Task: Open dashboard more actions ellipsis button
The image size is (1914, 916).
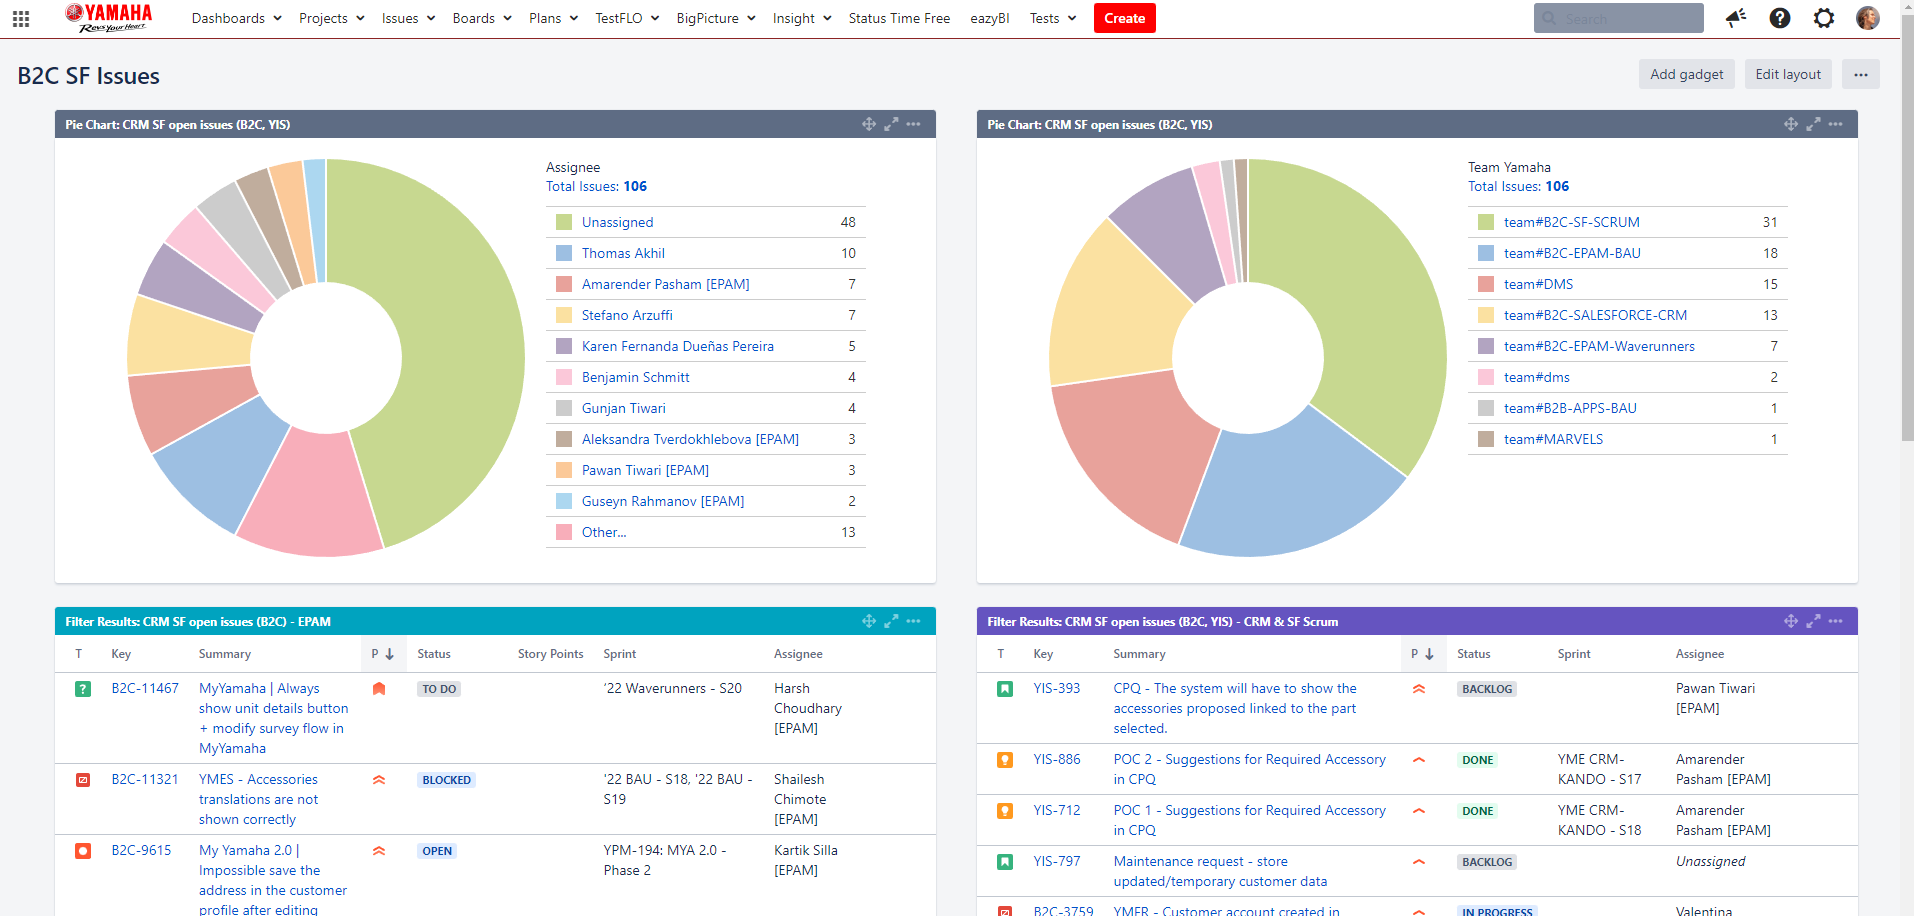Action: [x=1860, y=74]
